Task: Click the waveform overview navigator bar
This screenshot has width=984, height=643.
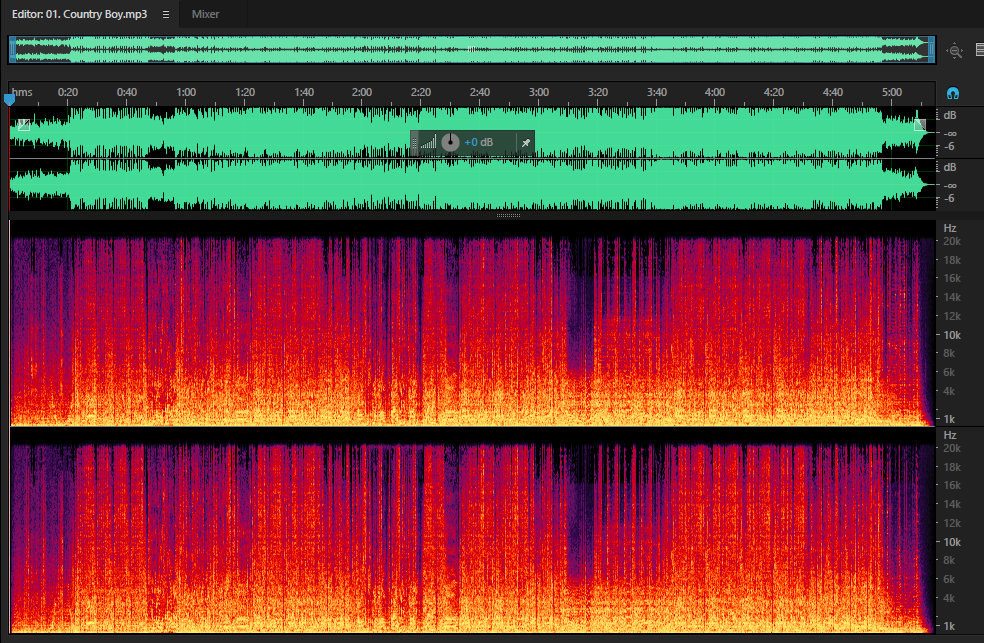Action: tap(472, 50)
